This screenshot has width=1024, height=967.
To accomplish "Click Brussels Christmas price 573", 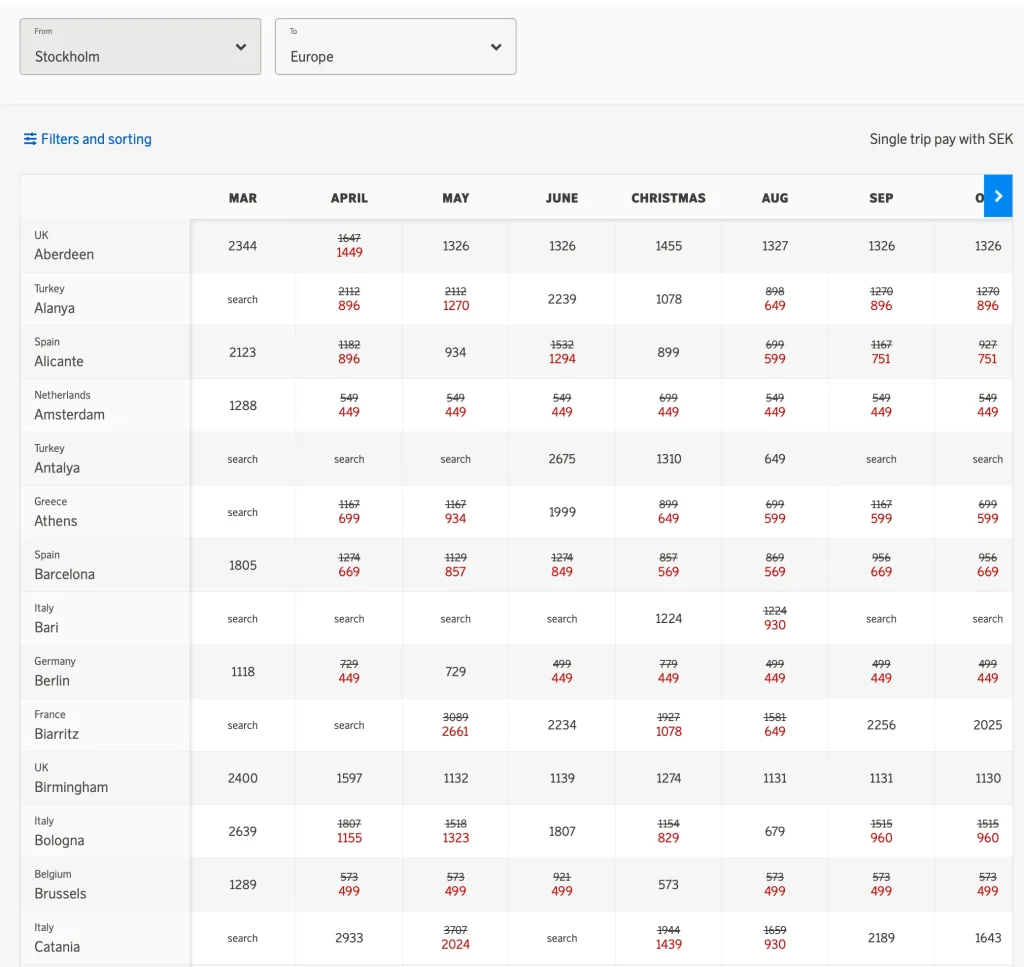I will coord(669,885).
